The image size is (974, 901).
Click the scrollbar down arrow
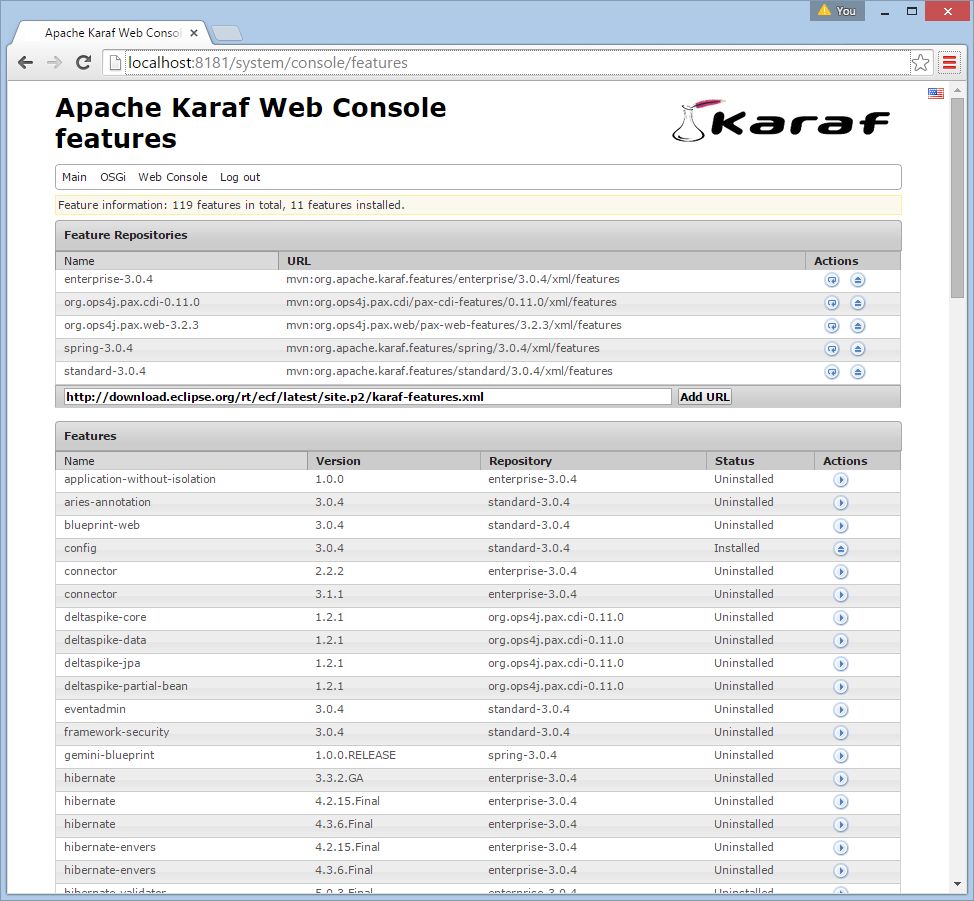click(x=957, y=884)
